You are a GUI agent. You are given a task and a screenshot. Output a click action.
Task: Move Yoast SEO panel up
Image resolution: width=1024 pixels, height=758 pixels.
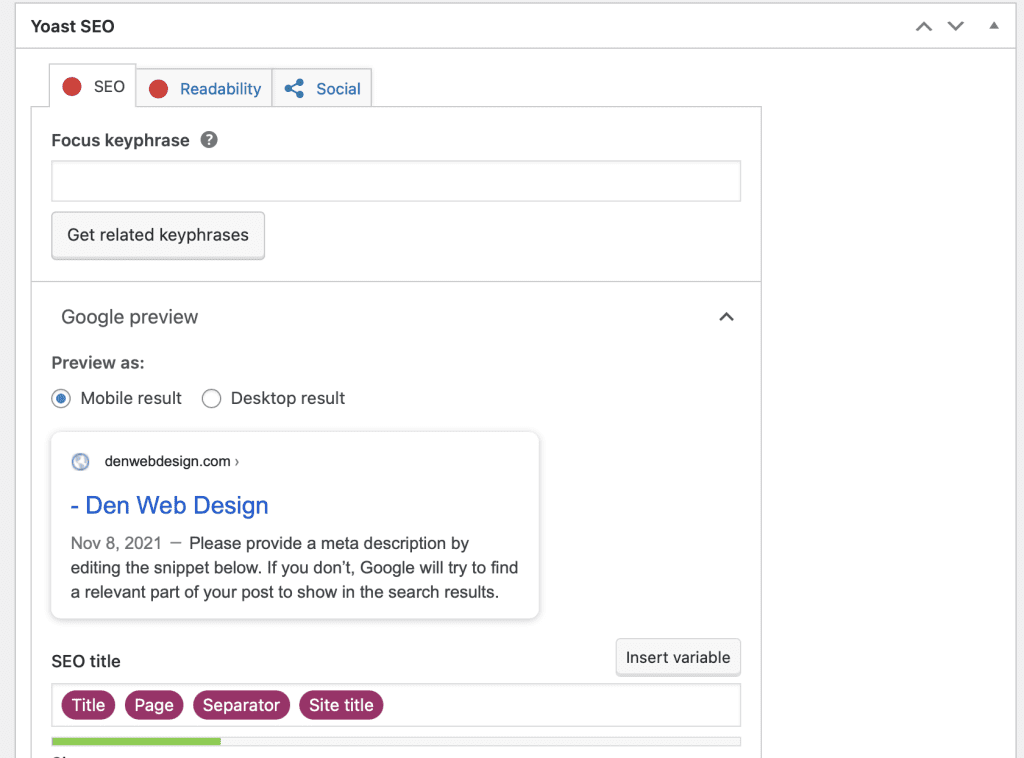923,27
